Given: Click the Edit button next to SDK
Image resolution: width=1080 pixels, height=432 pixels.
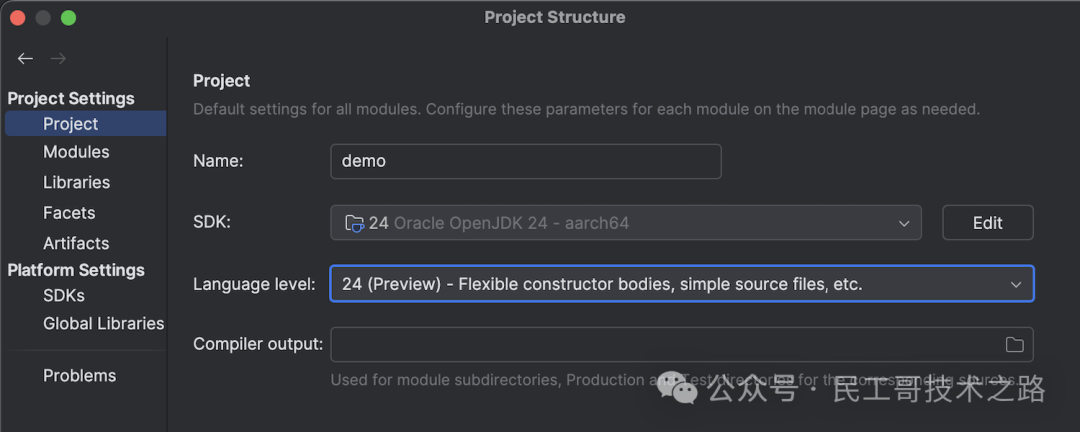Looking at the screenshot, I should click(988, 223).
